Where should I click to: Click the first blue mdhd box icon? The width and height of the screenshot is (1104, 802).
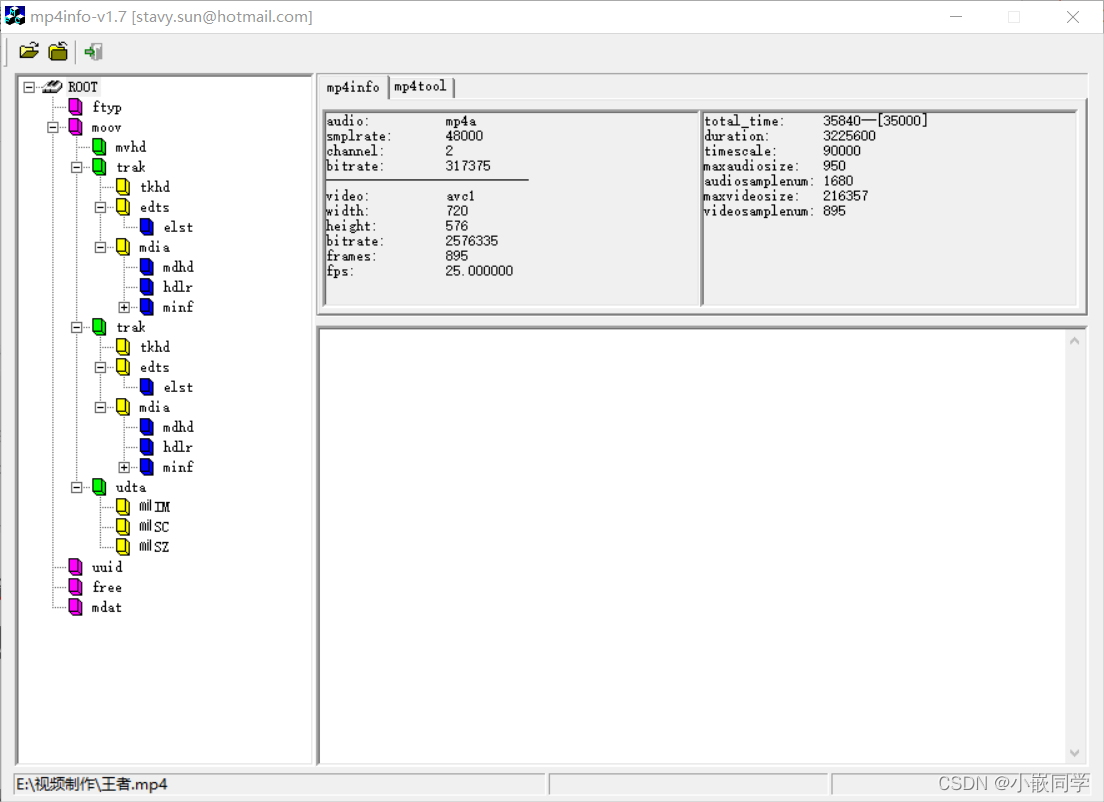[146, 267]
